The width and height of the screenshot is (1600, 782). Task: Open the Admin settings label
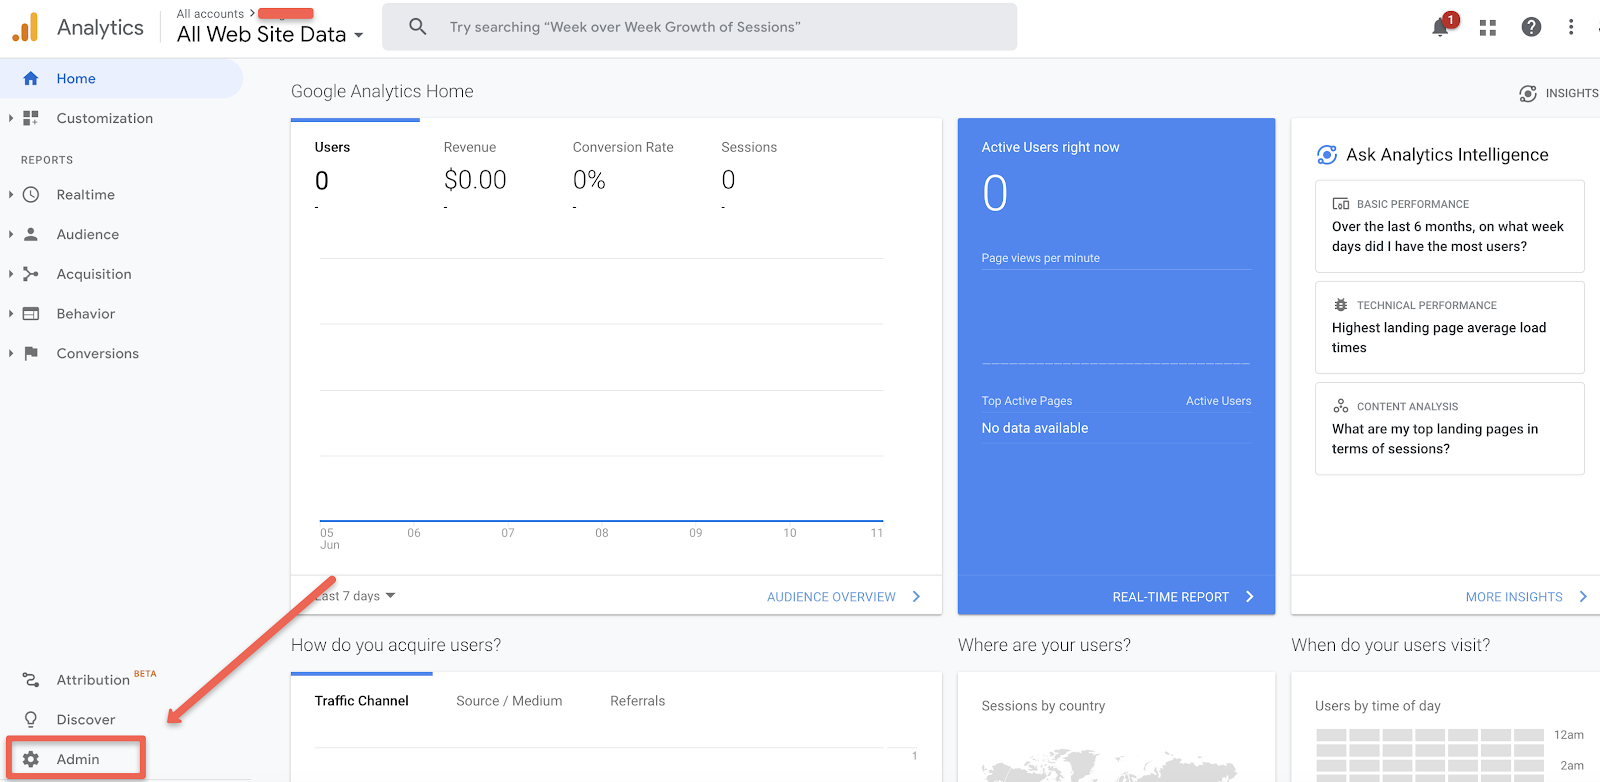(78, 760)
